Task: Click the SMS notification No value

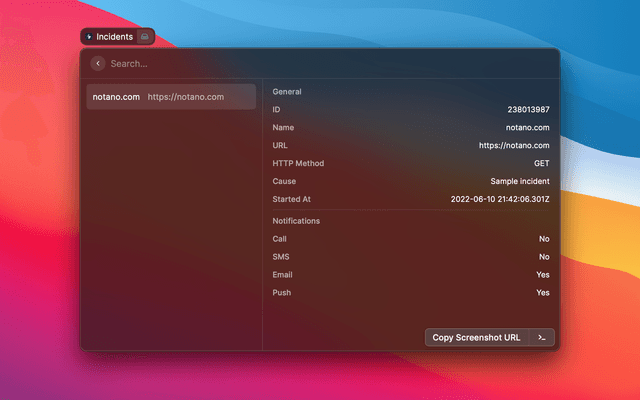Action: click(x=543, y=257)
